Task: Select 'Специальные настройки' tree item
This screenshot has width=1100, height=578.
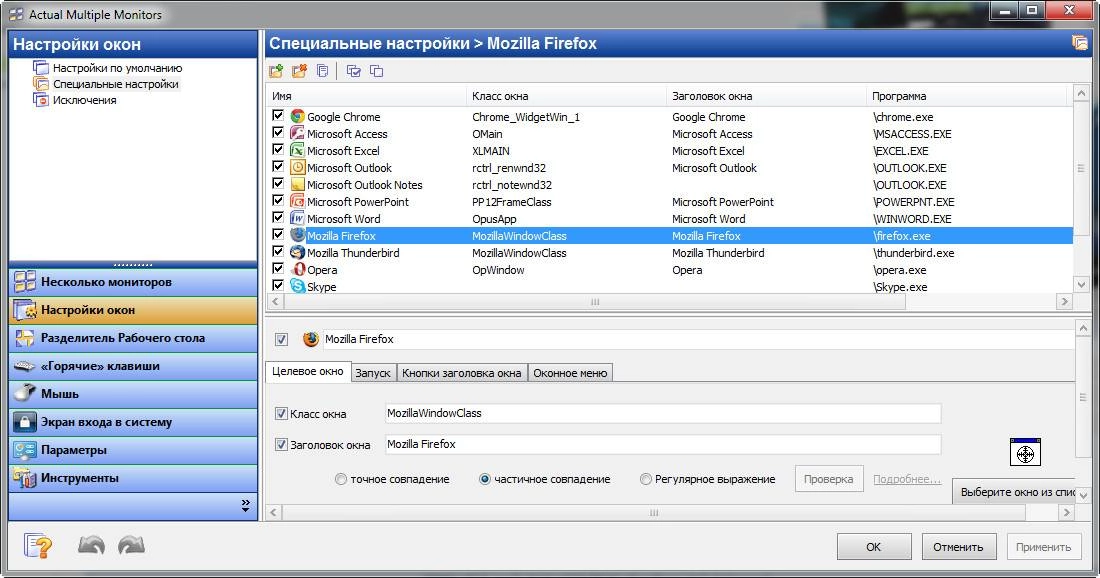Action: click(x=116, y=84)
